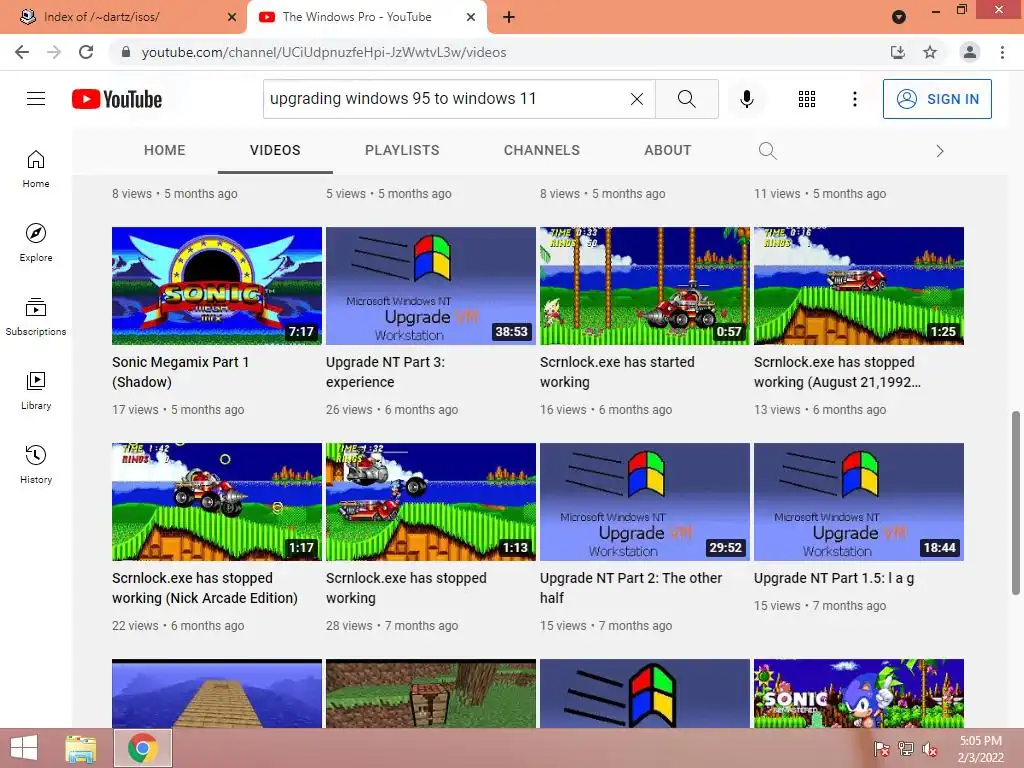Open File Explorer from taskbar

(x=81, y=748)
